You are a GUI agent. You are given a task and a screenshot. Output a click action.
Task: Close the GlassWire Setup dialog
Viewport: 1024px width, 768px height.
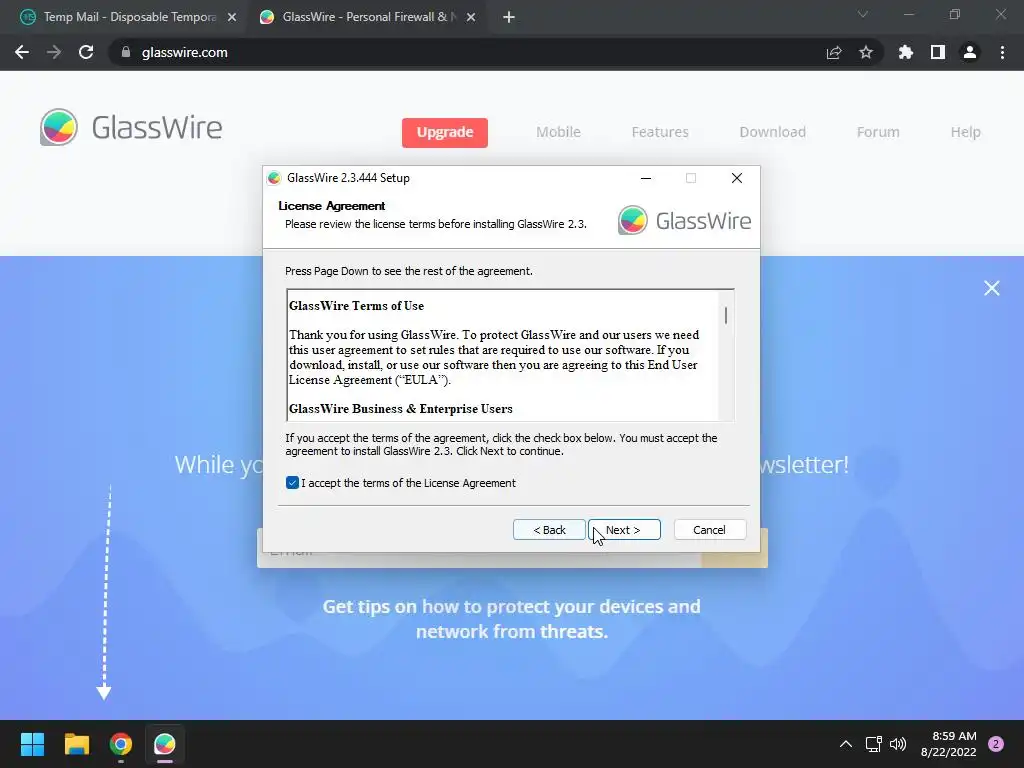(x=737, y=178)
